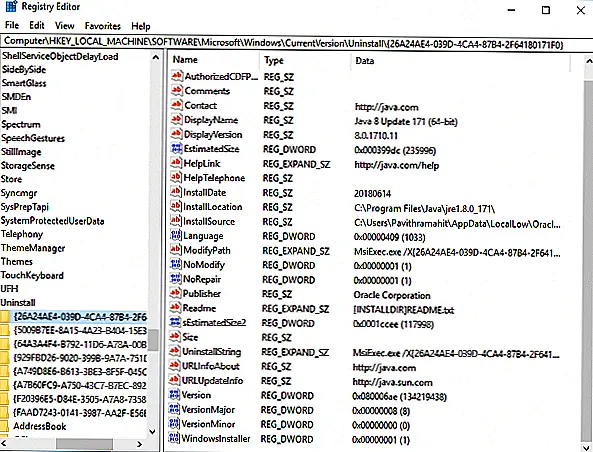Open the Help menu
The image size is (593, 452).
pyautogui.click(x=141, y=26)
